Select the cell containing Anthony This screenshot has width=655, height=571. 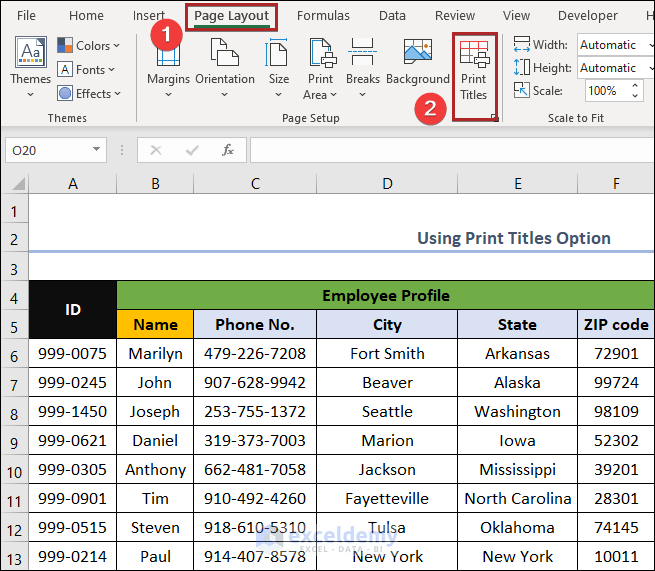(x=155, y=469)
